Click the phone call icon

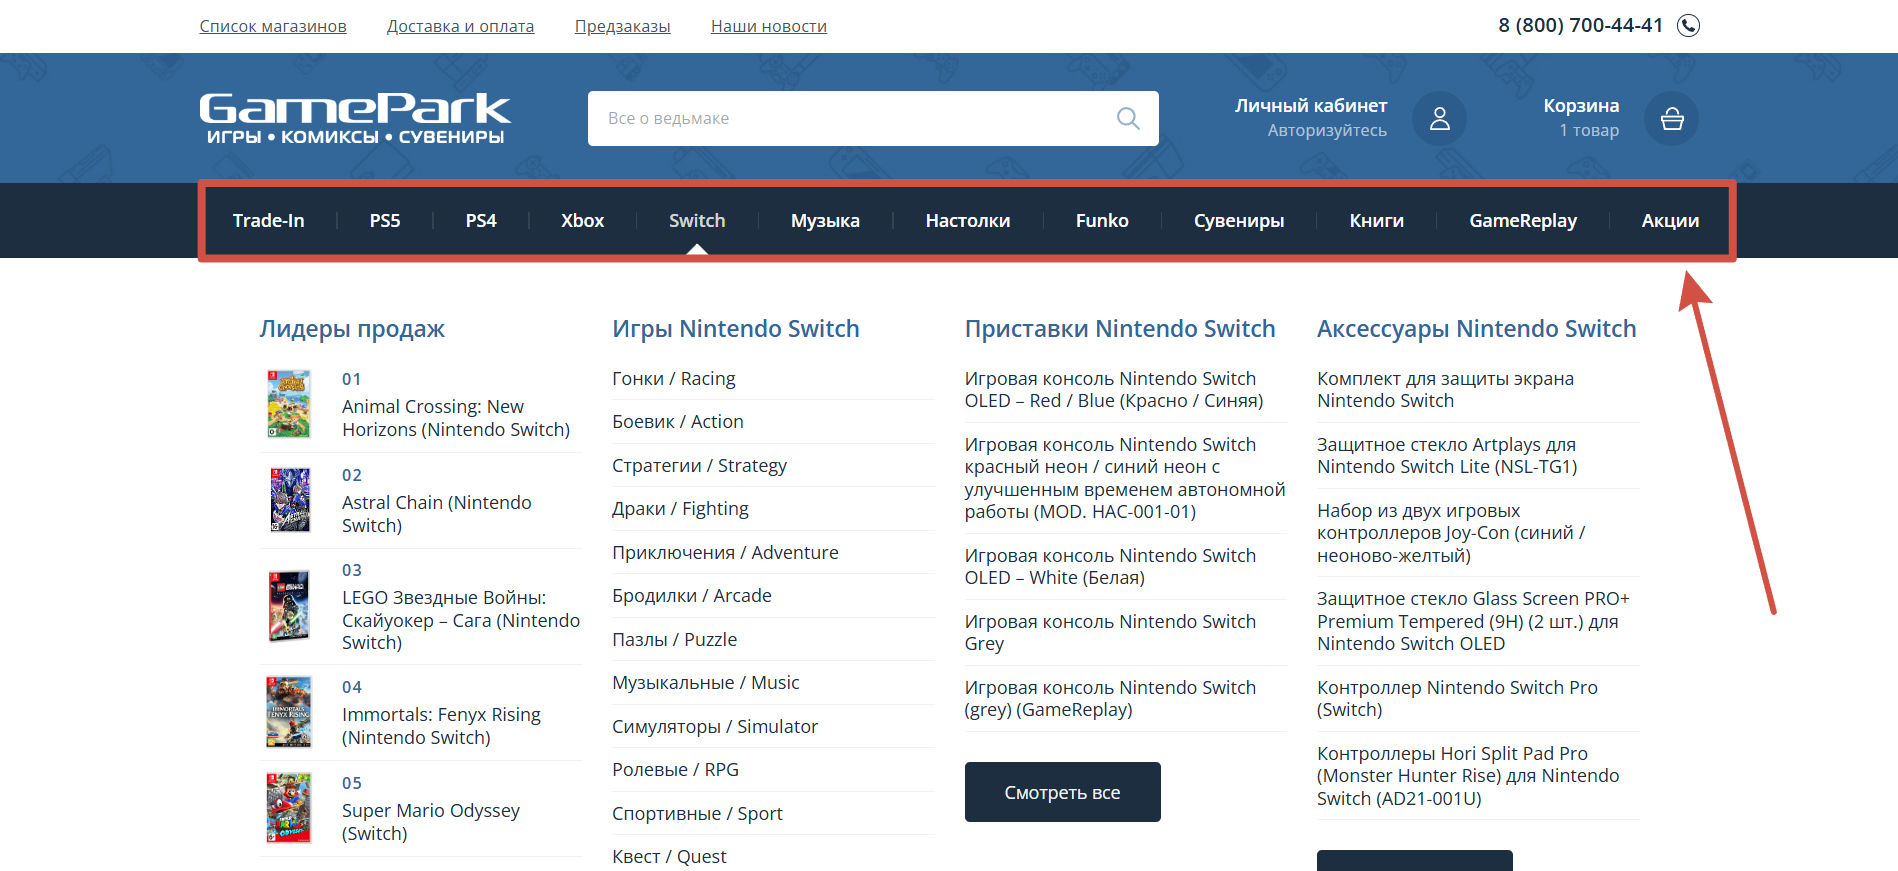pos(1688,25)
